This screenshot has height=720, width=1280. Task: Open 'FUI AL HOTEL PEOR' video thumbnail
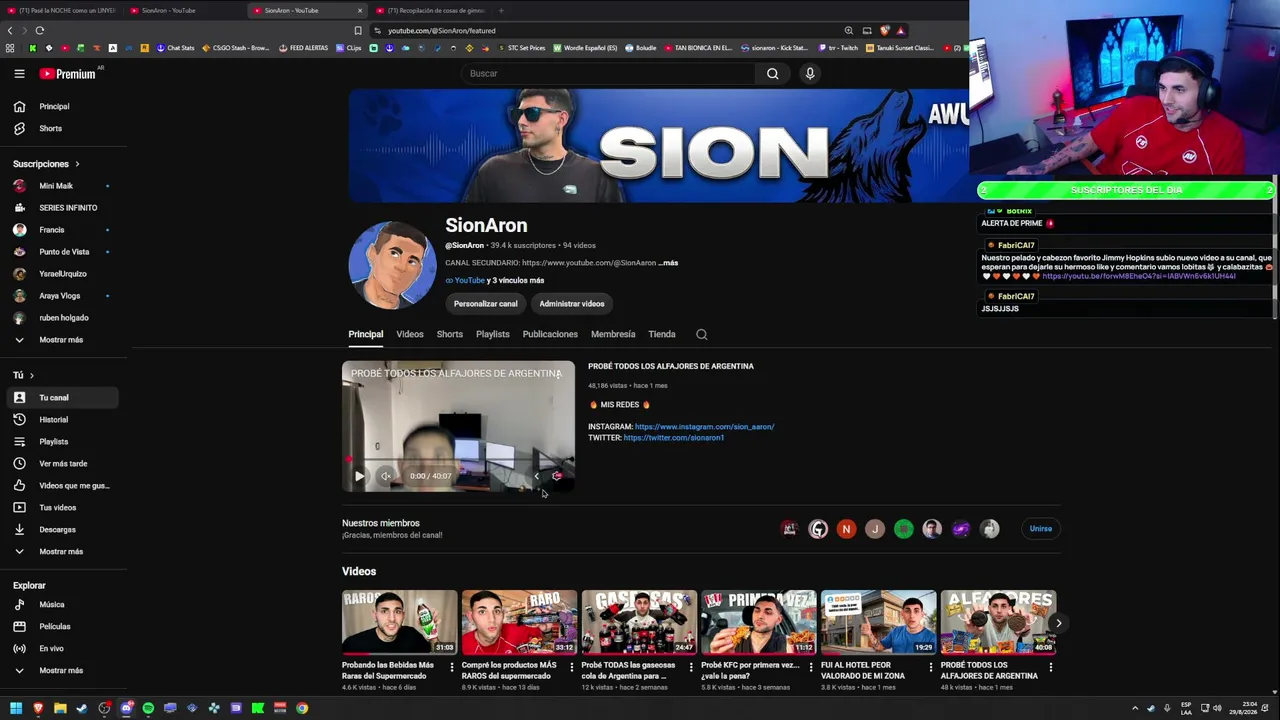pos(878,622)
